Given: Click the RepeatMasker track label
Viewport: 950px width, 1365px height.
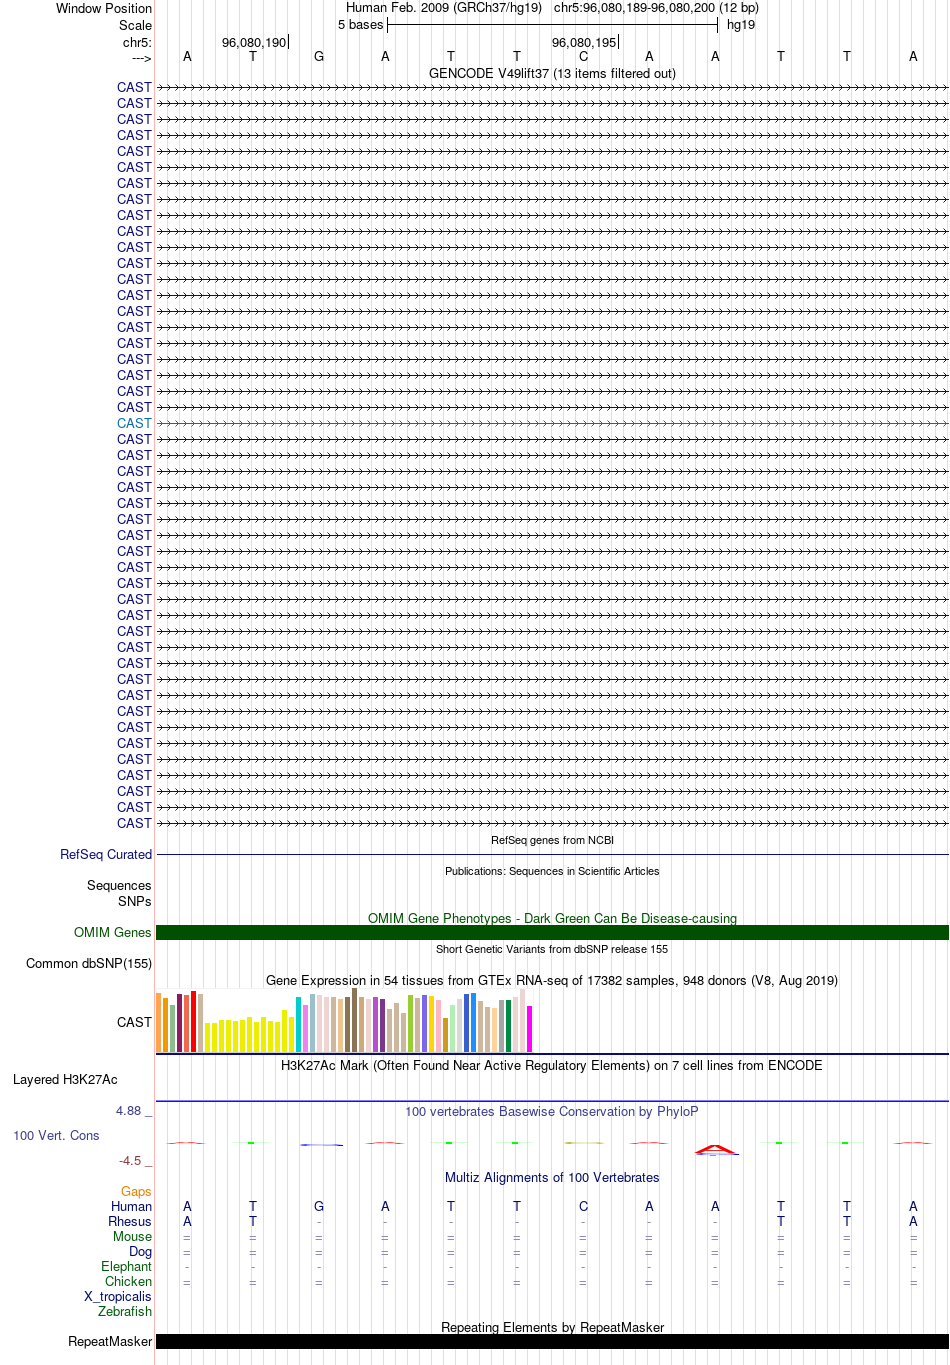Looking at the screenshot, I should pyautogui.click(x=110, y=1341).
